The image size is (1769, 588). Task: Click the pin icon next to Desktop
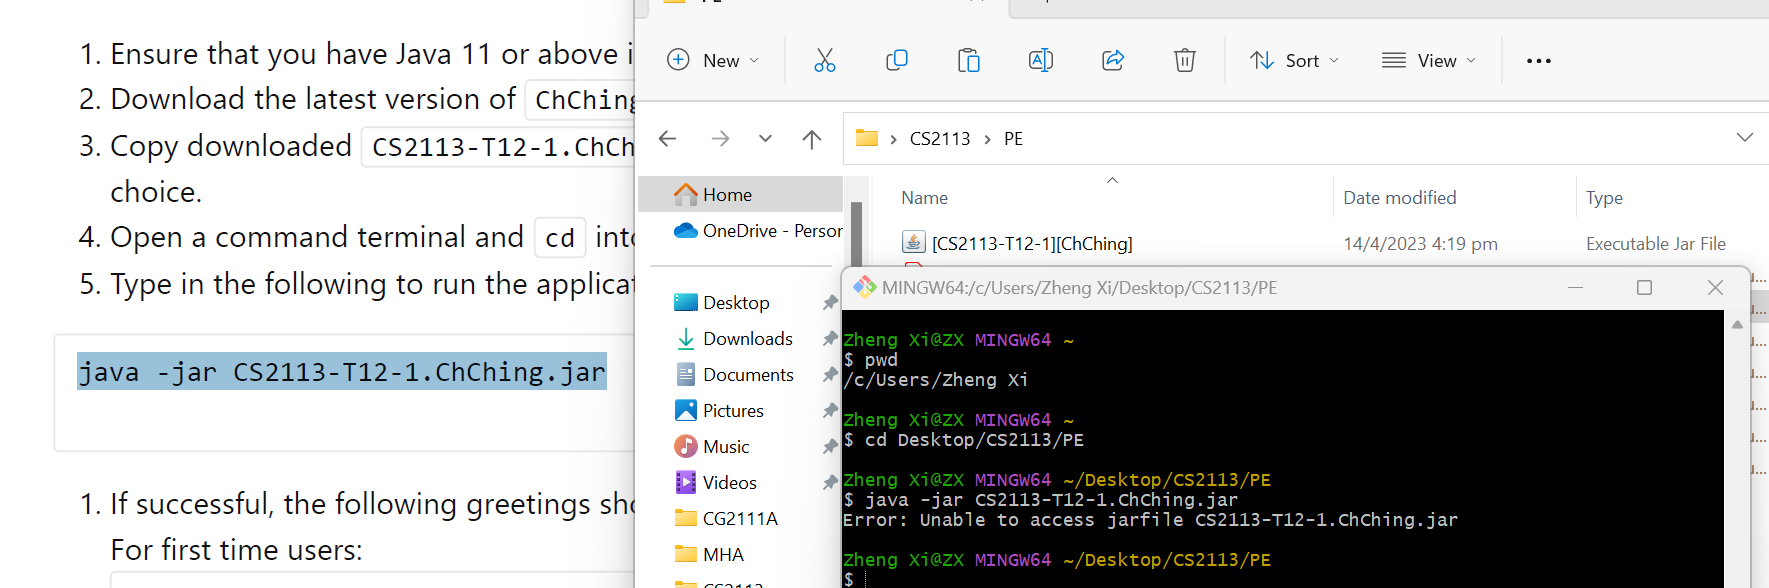pos(829,303)
